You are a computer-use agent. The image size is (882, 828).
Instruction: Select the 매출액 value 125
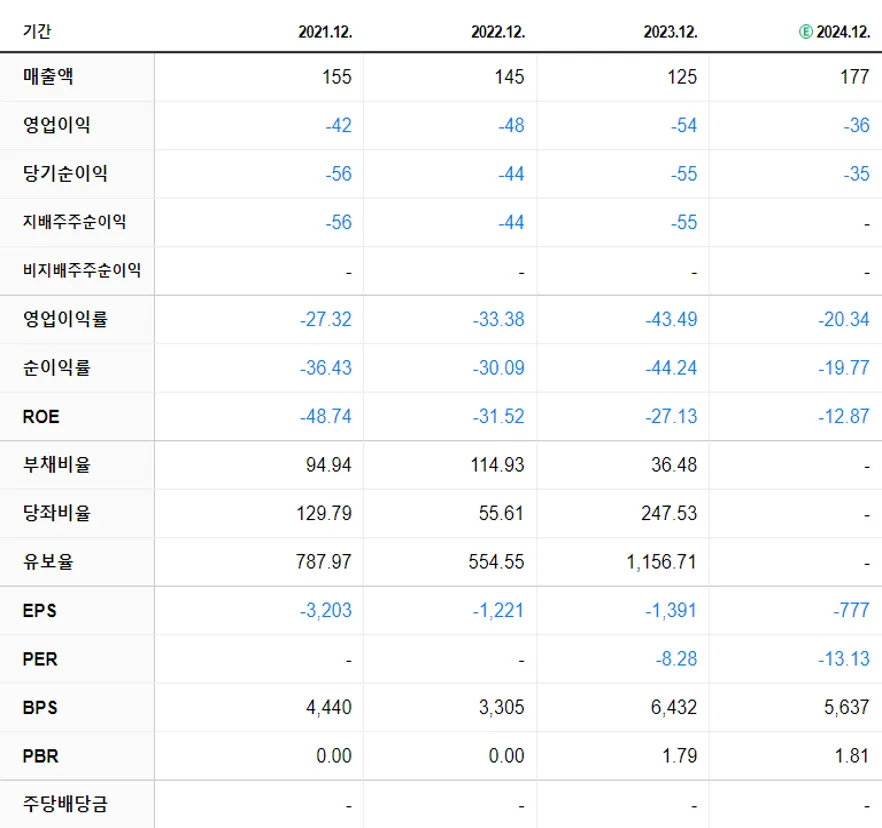(x=682, y=76)
